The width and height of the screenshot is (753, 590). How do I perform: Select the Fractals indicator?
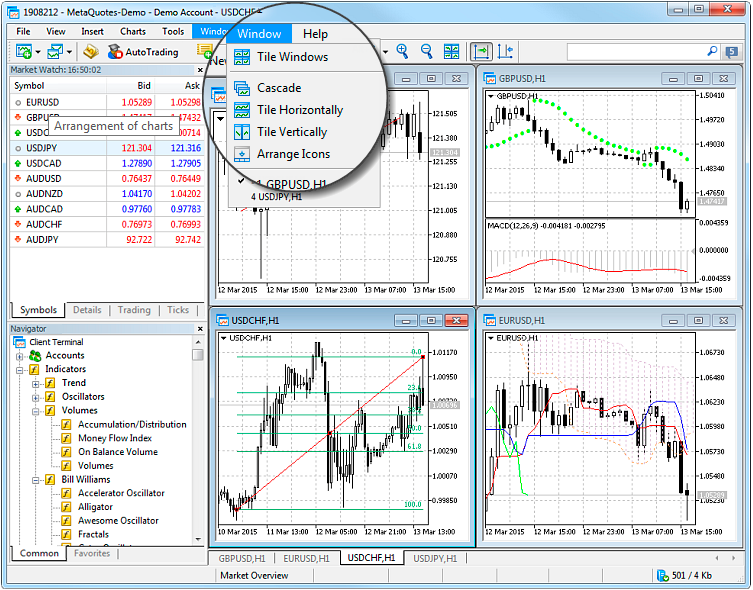click(93, 535)
